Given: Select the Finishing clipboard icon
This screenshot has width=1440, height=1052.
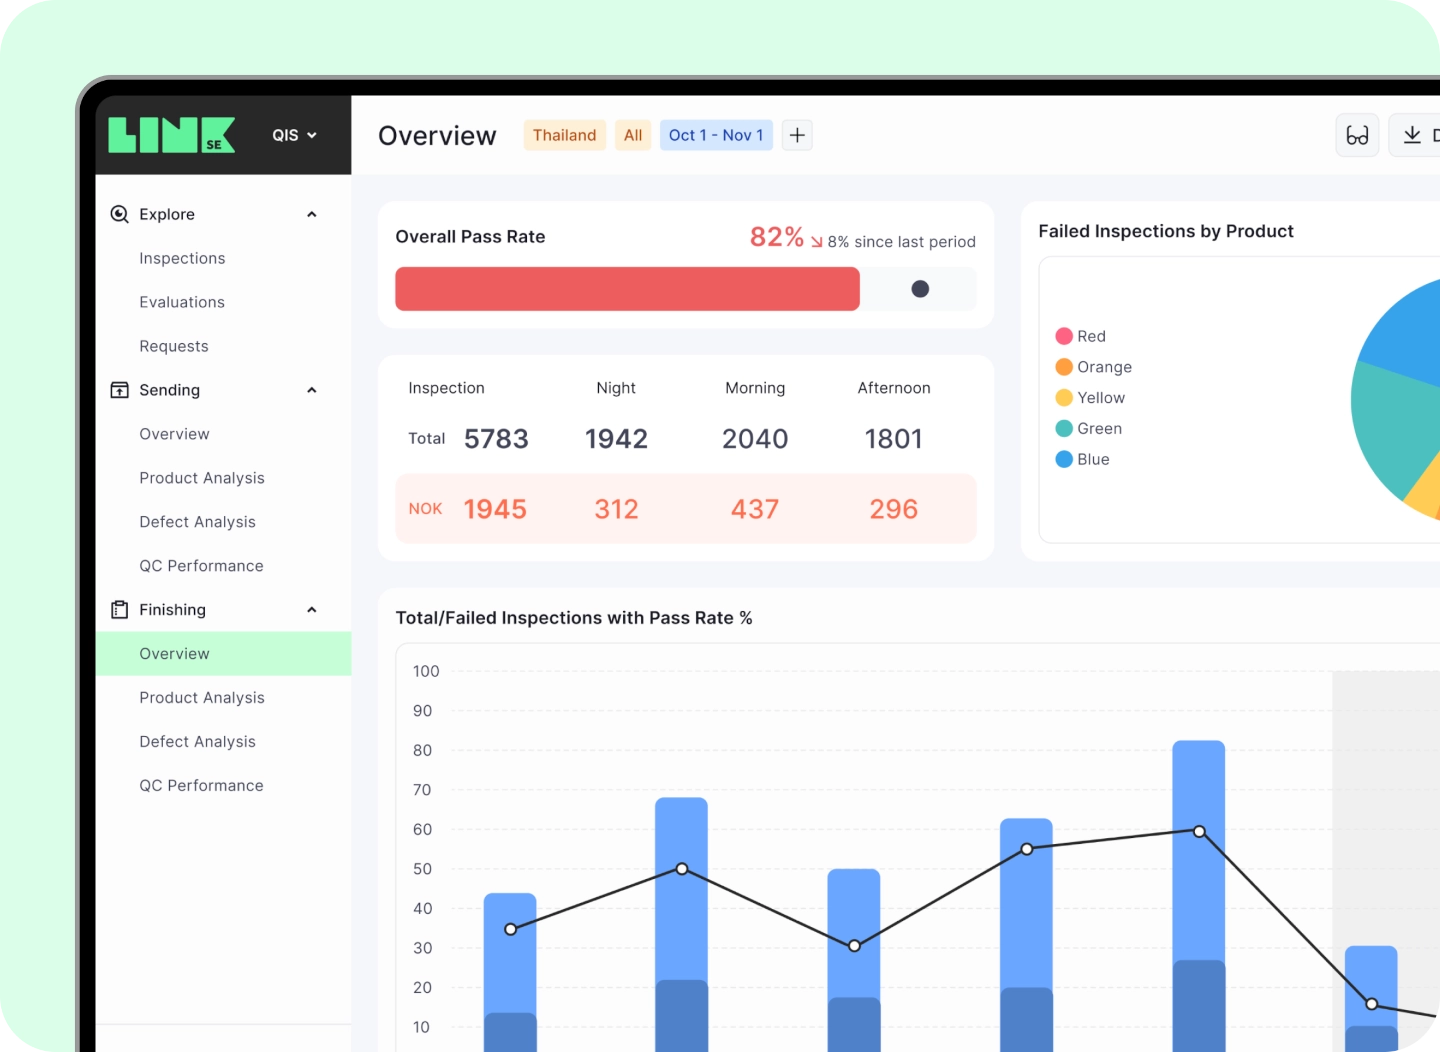Looking at the screenshot, I should (118, 609).
